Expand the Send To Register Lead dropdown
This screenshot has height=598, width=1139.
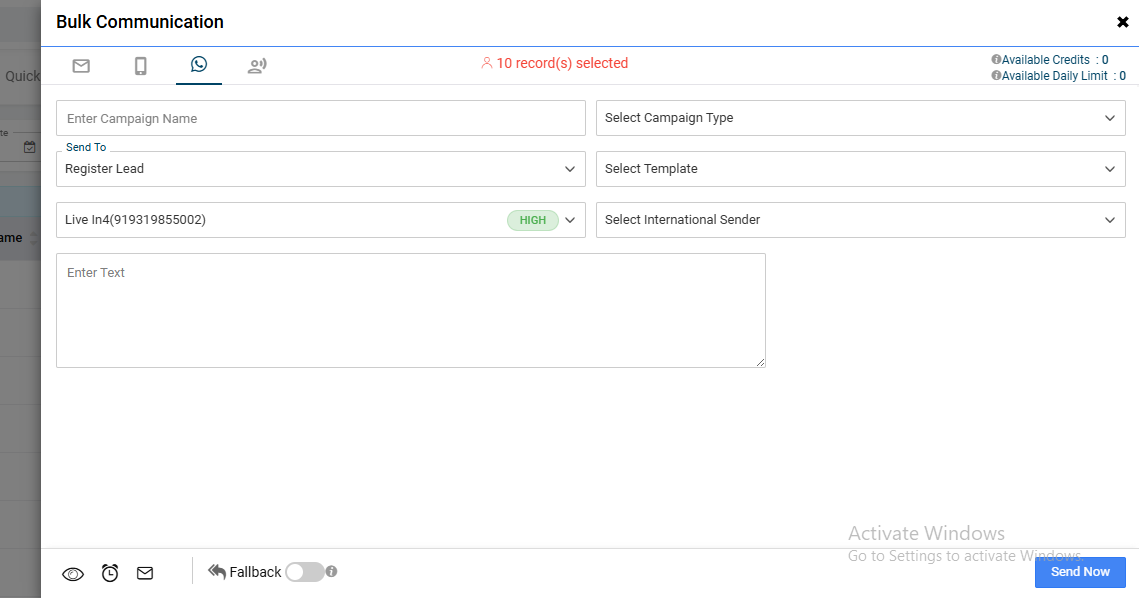[x=320, y=169]
